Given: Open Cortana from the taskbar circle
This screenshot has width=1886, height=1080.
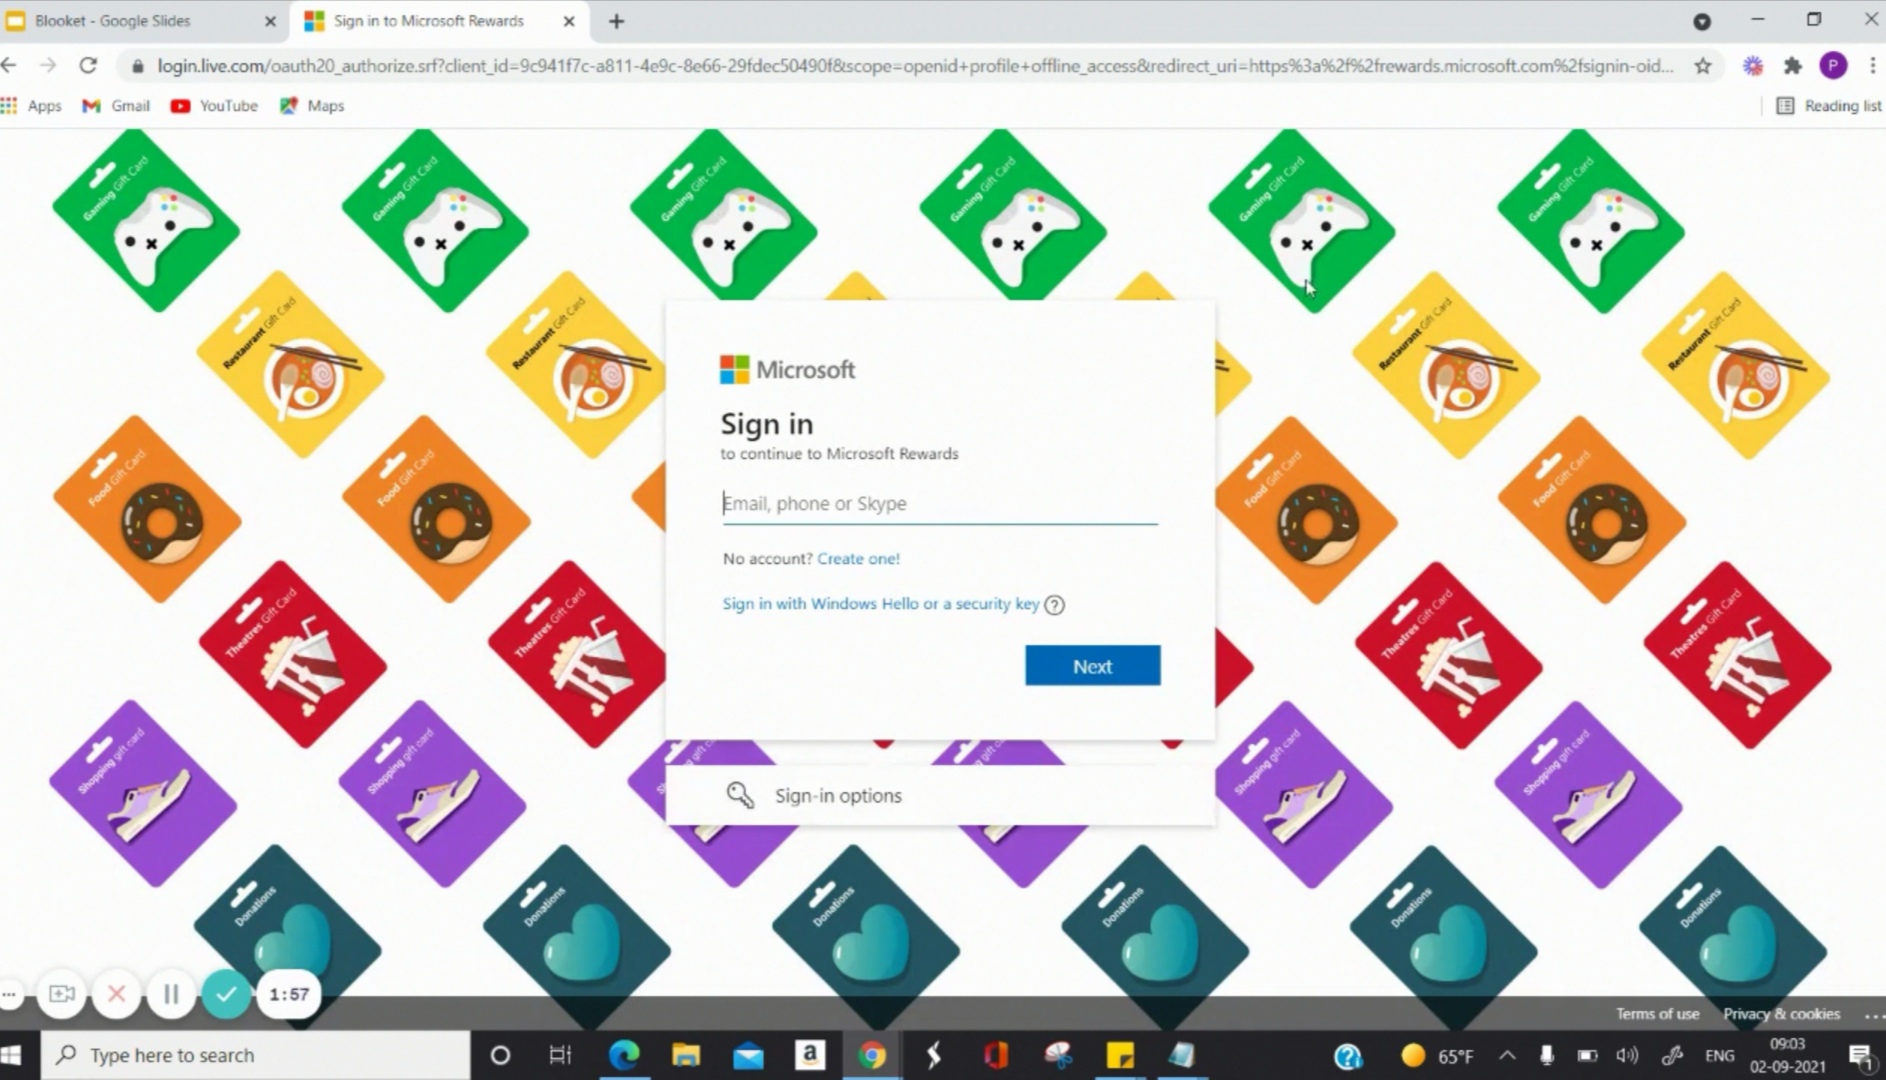Looking at the screenshot, I should [500, 1055].
